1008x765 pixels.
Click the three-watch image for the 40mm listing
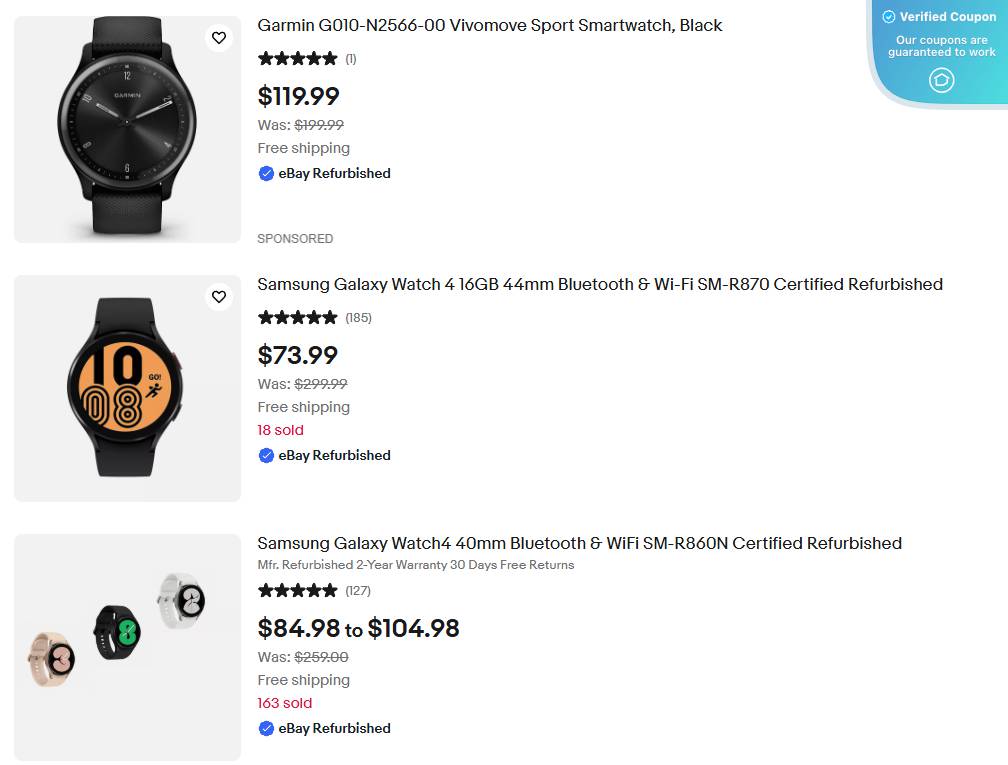[126, 647]
